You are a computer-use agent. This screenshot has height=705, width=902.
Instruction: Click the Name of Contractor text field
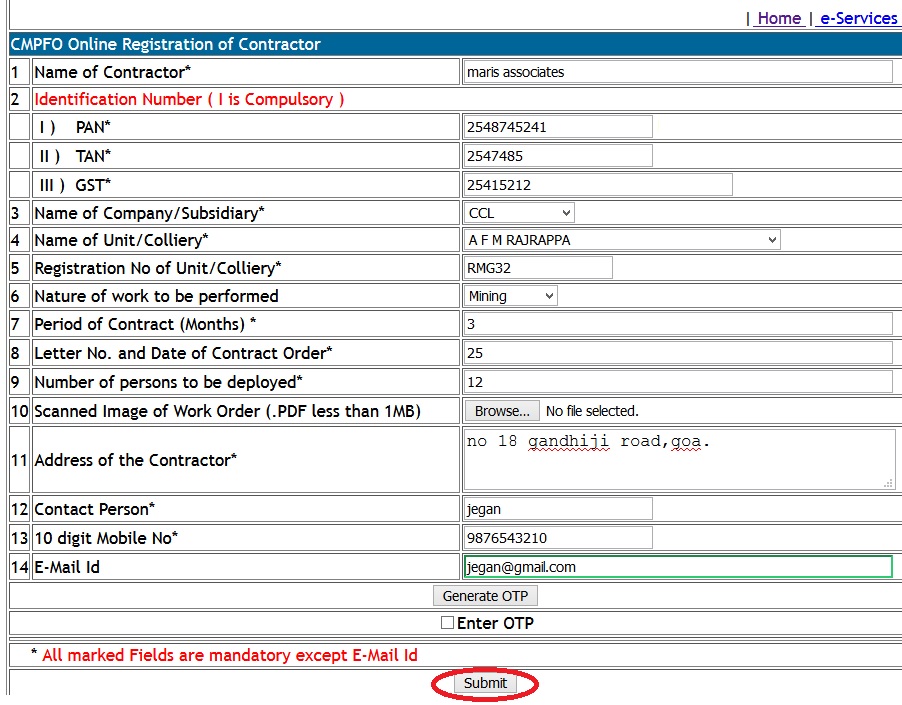tap(677, 72)
